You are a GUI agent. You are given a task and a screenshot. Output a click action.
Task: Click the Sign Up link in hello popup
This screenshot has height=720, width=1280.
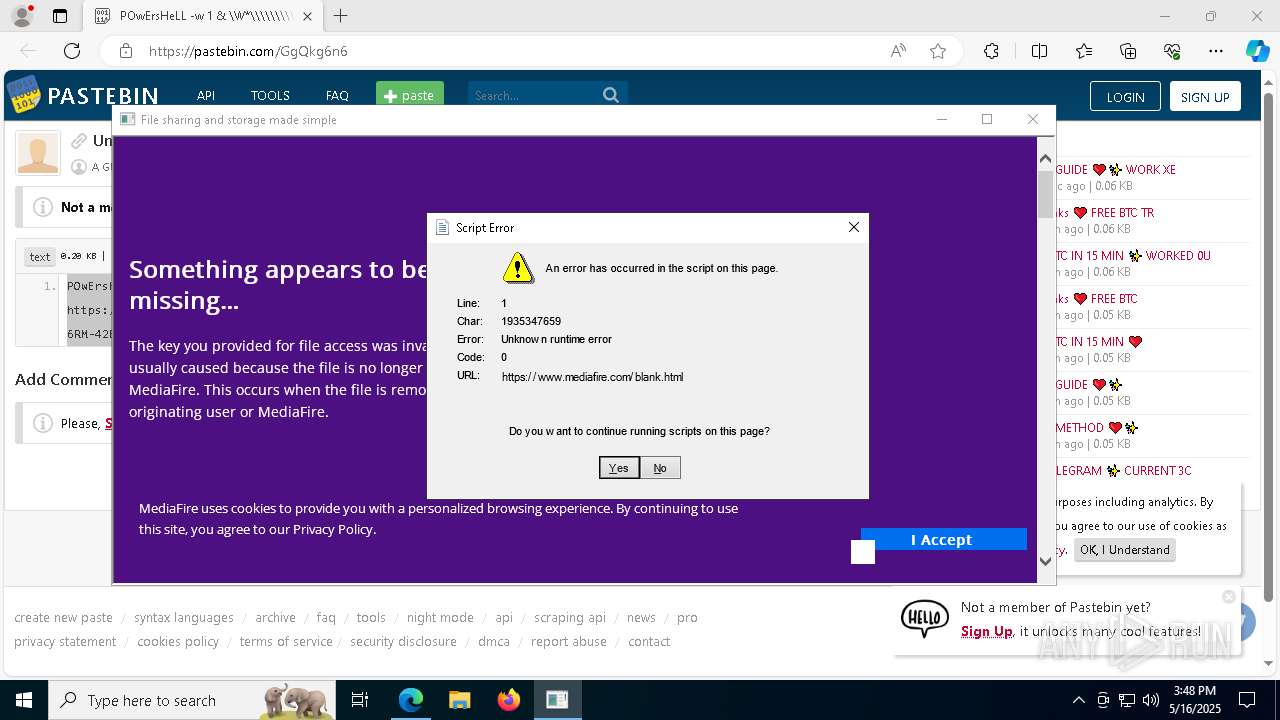coord(987,631)
